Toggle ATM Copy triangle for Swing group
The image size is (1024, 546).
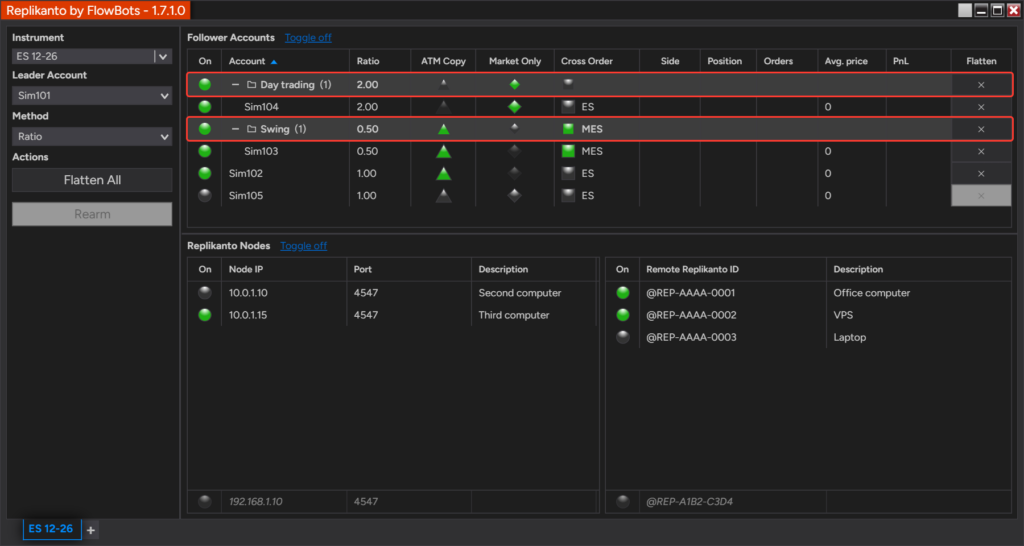click(443, 129)
